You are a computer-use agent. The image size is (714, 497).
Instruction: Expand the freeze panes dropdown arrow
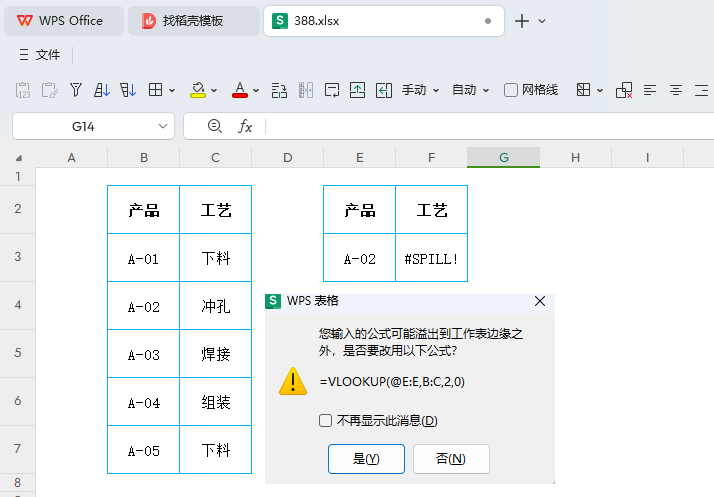[x=600, y=91]
